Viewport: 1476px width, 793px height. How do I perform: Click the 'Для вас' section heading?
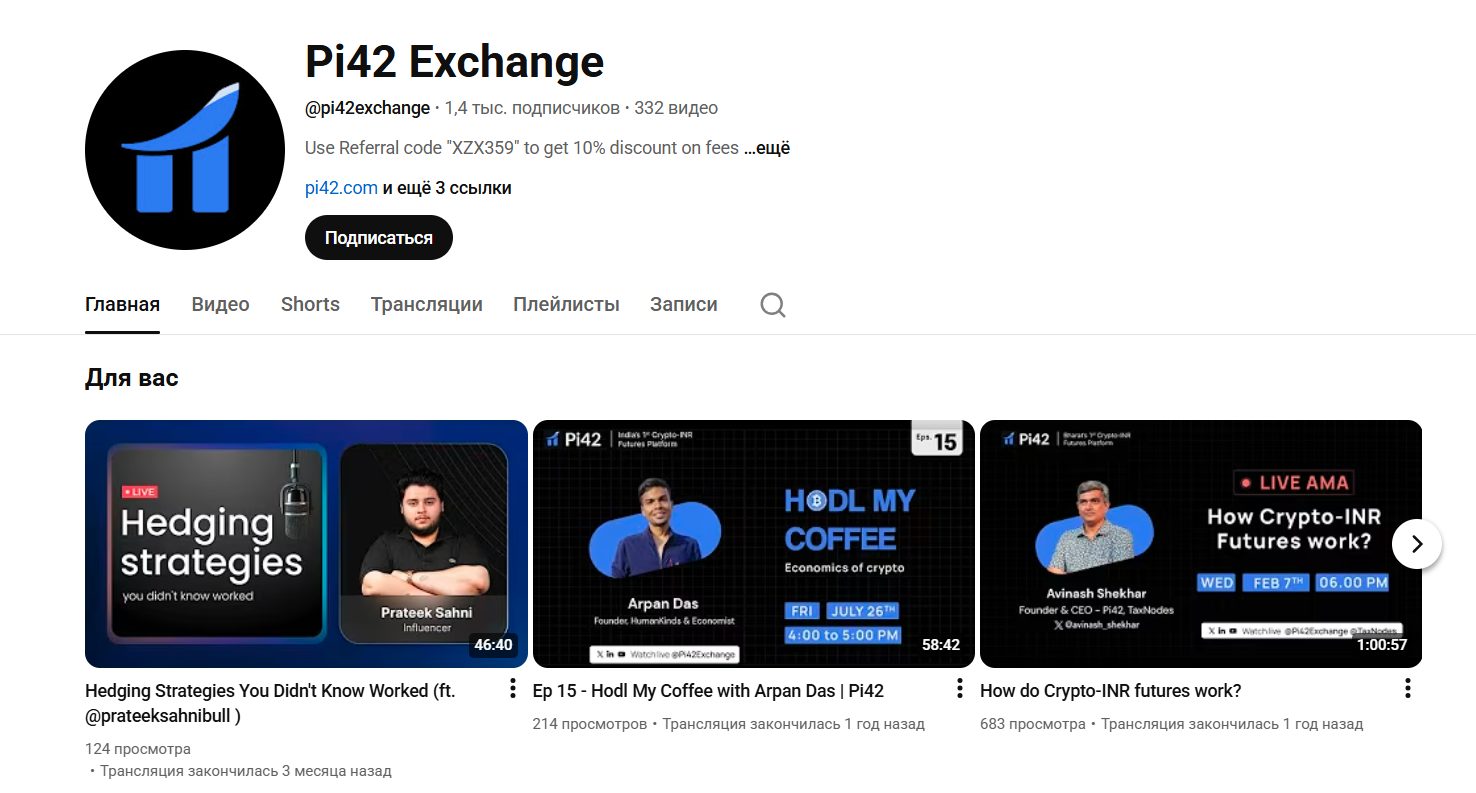point(132,378)
